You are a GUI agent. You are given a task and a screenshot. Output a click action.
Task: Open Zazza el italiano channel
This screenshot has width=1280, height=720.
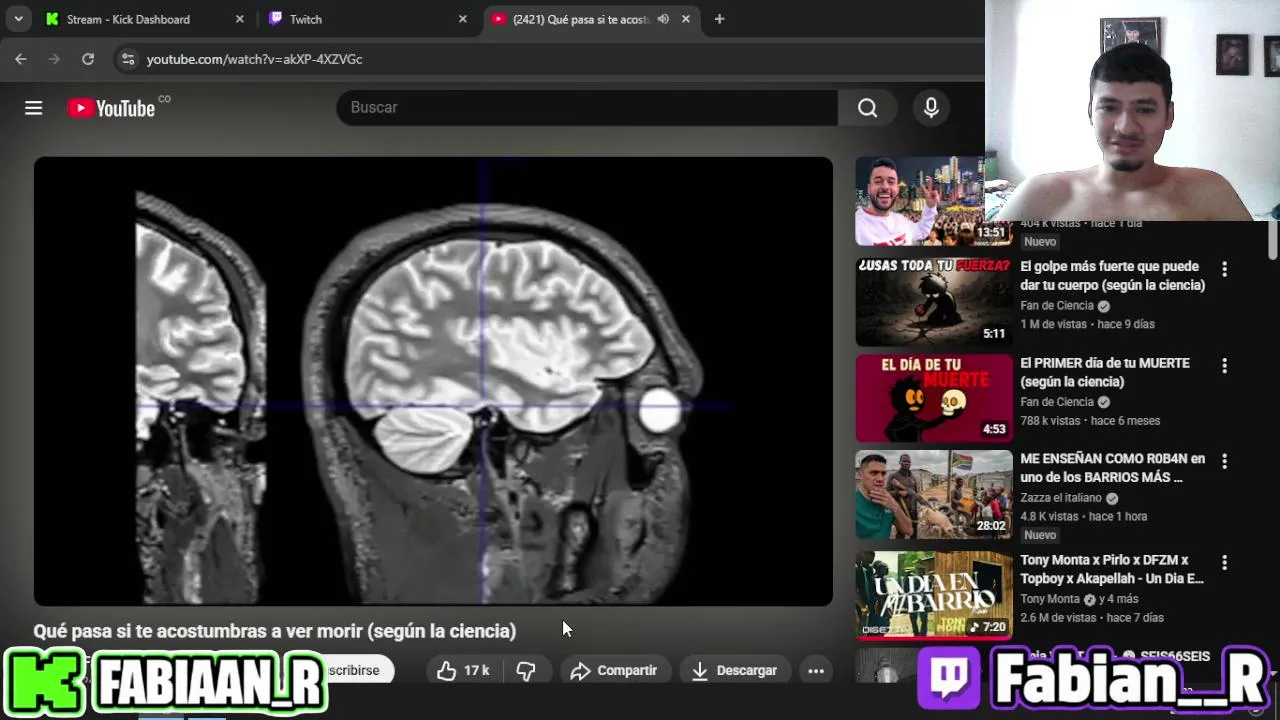click(1061, 498)
